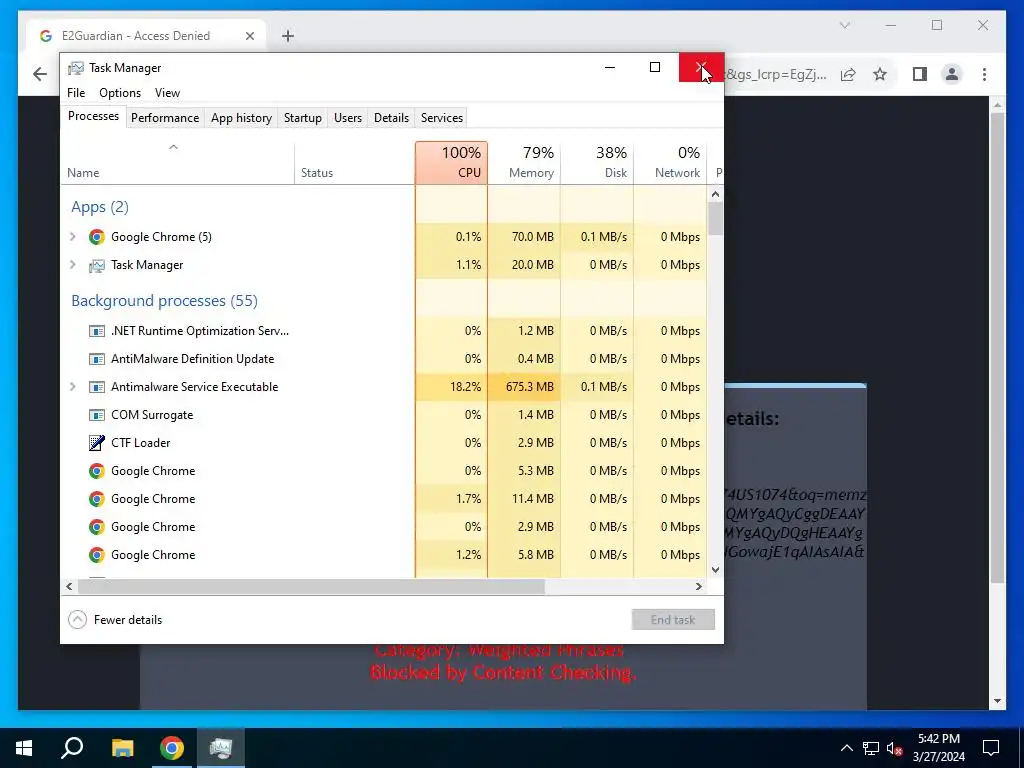Click the CTF Loader pen icon
This screenshot has height=768, width=1024.
(97, 443)
